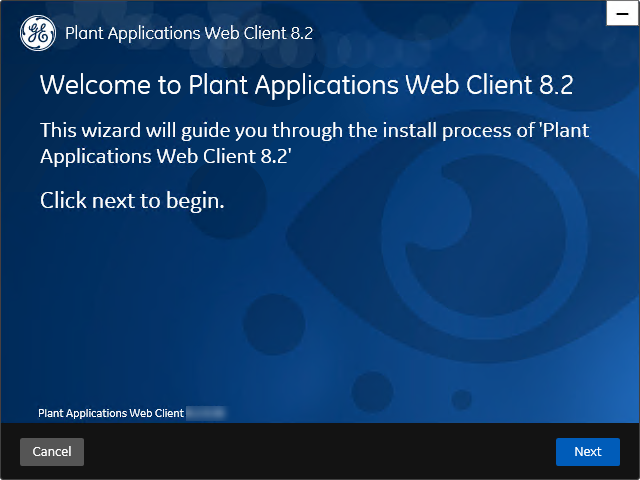Click the 'Click next to begin.' text

[x=132, y=200]
